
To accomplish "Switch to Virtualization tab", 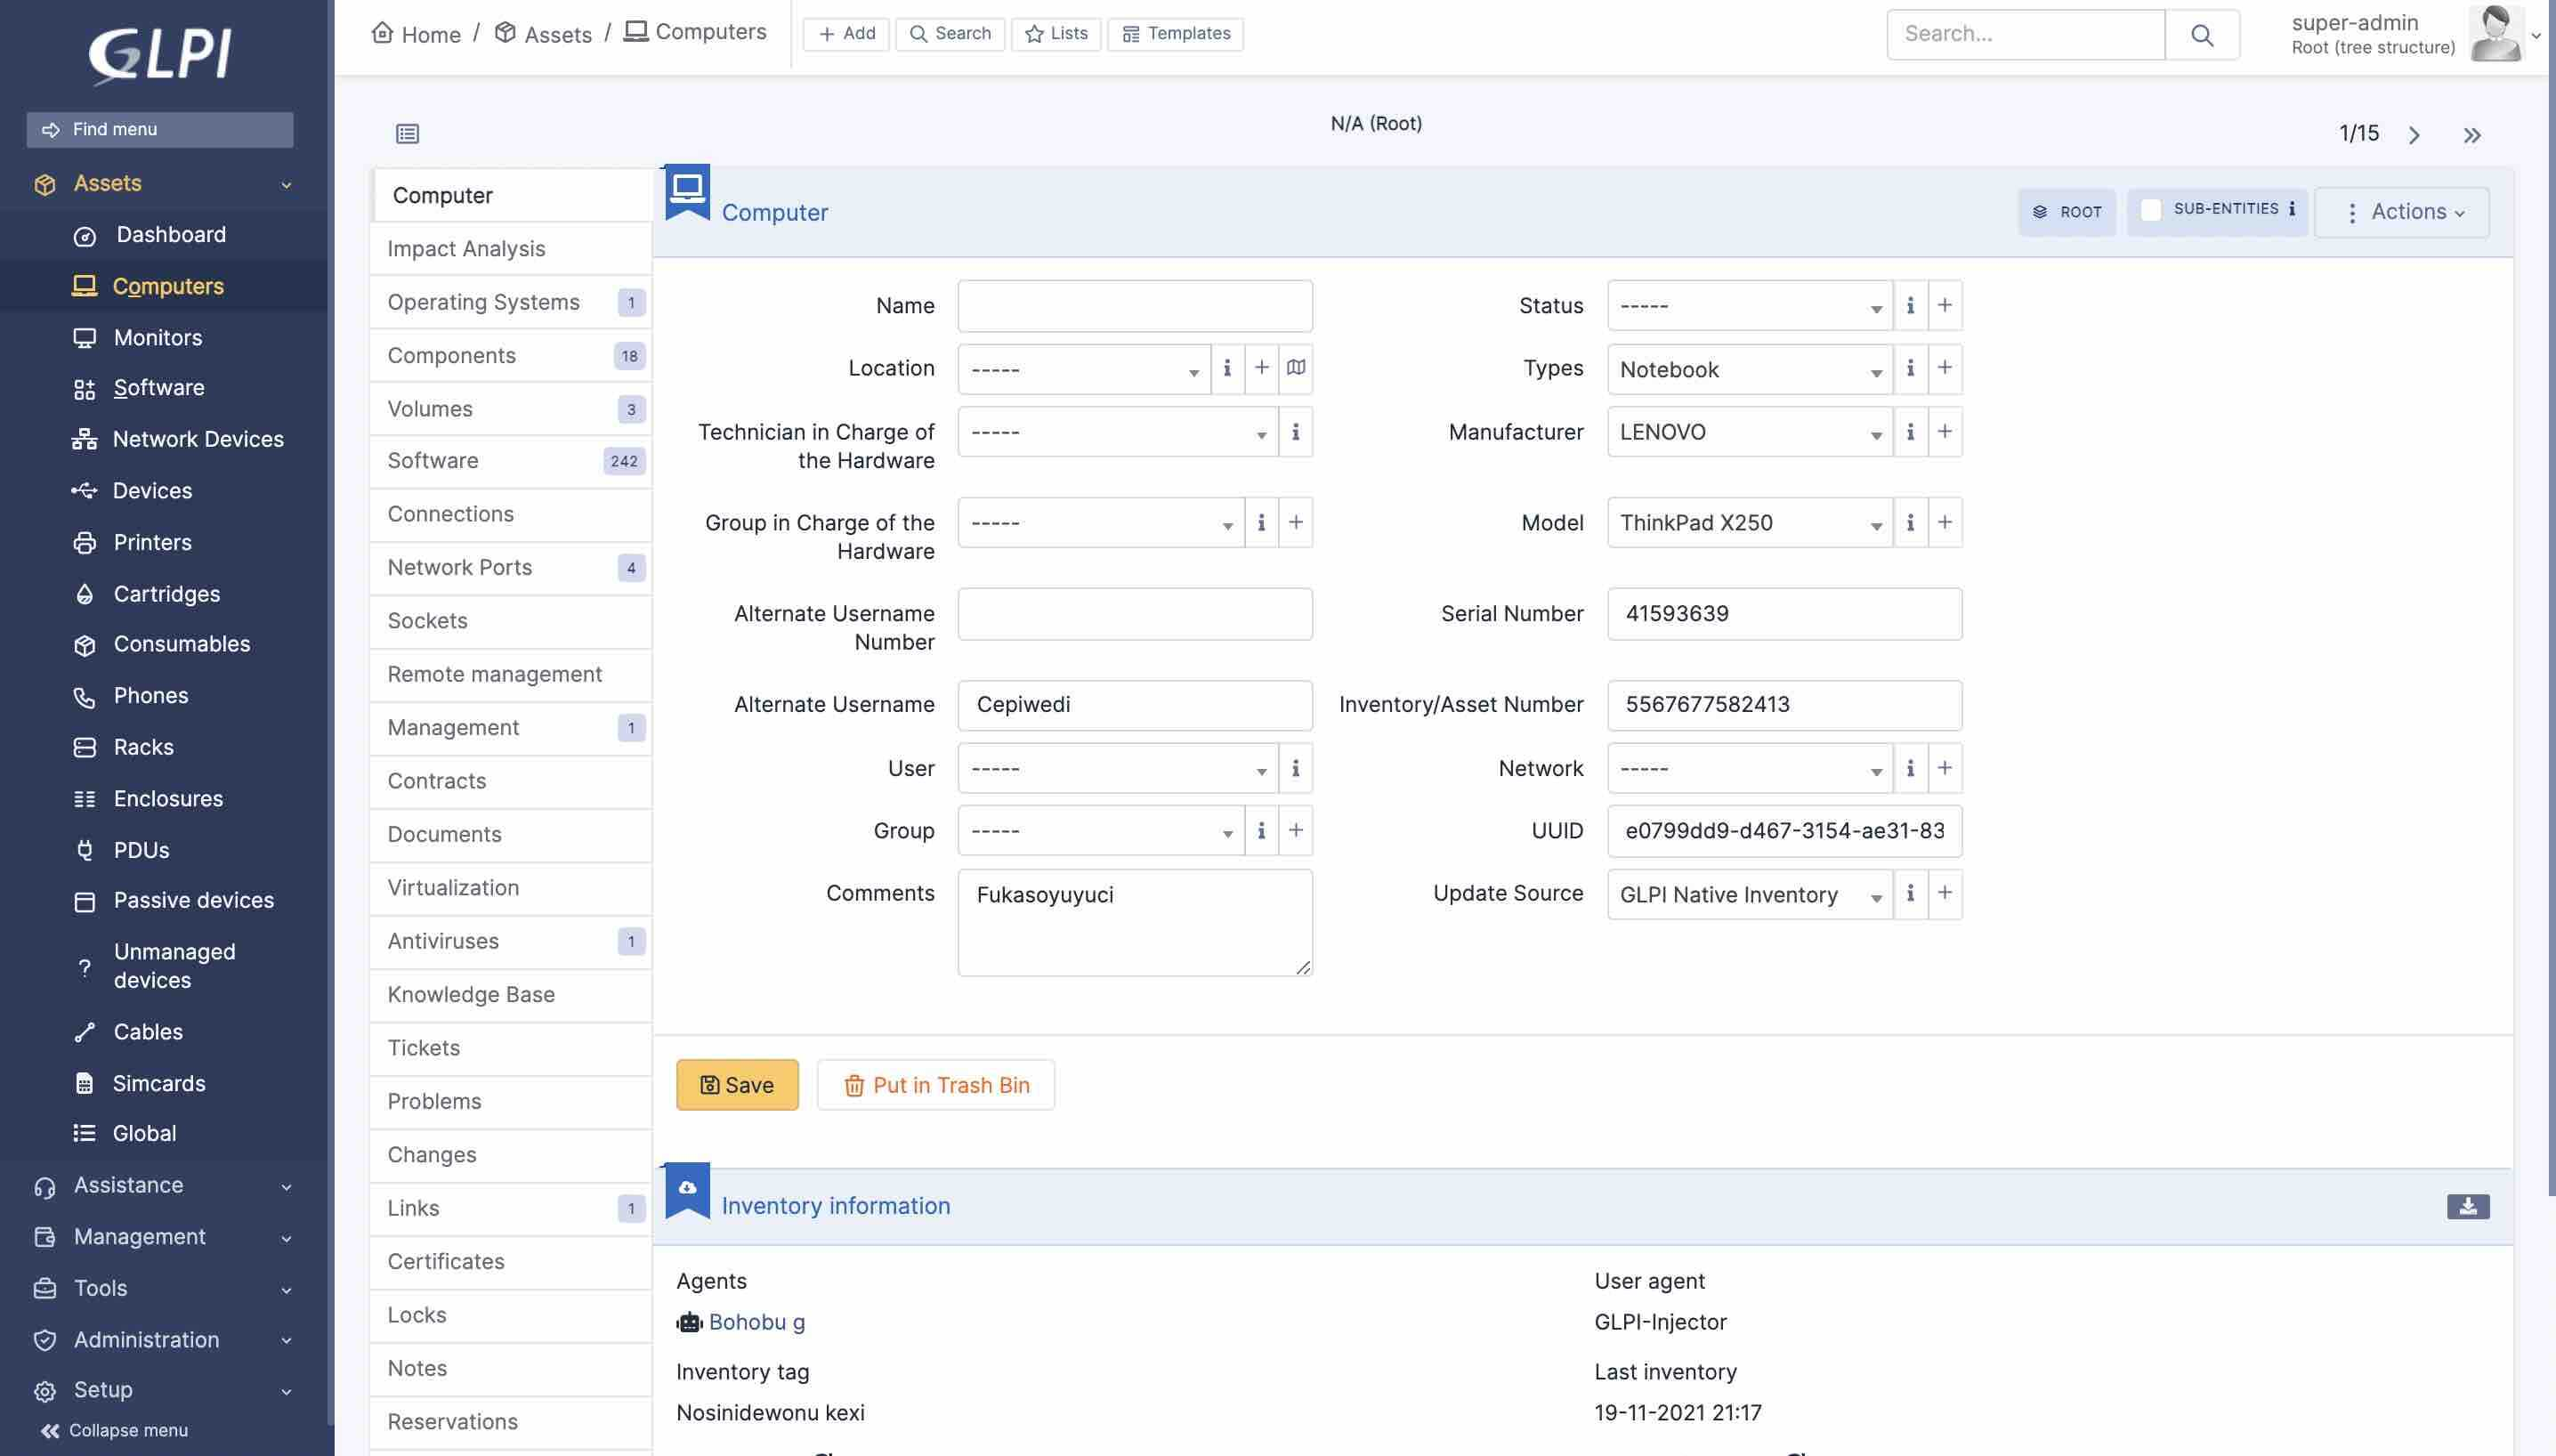I will click(511, 888).
